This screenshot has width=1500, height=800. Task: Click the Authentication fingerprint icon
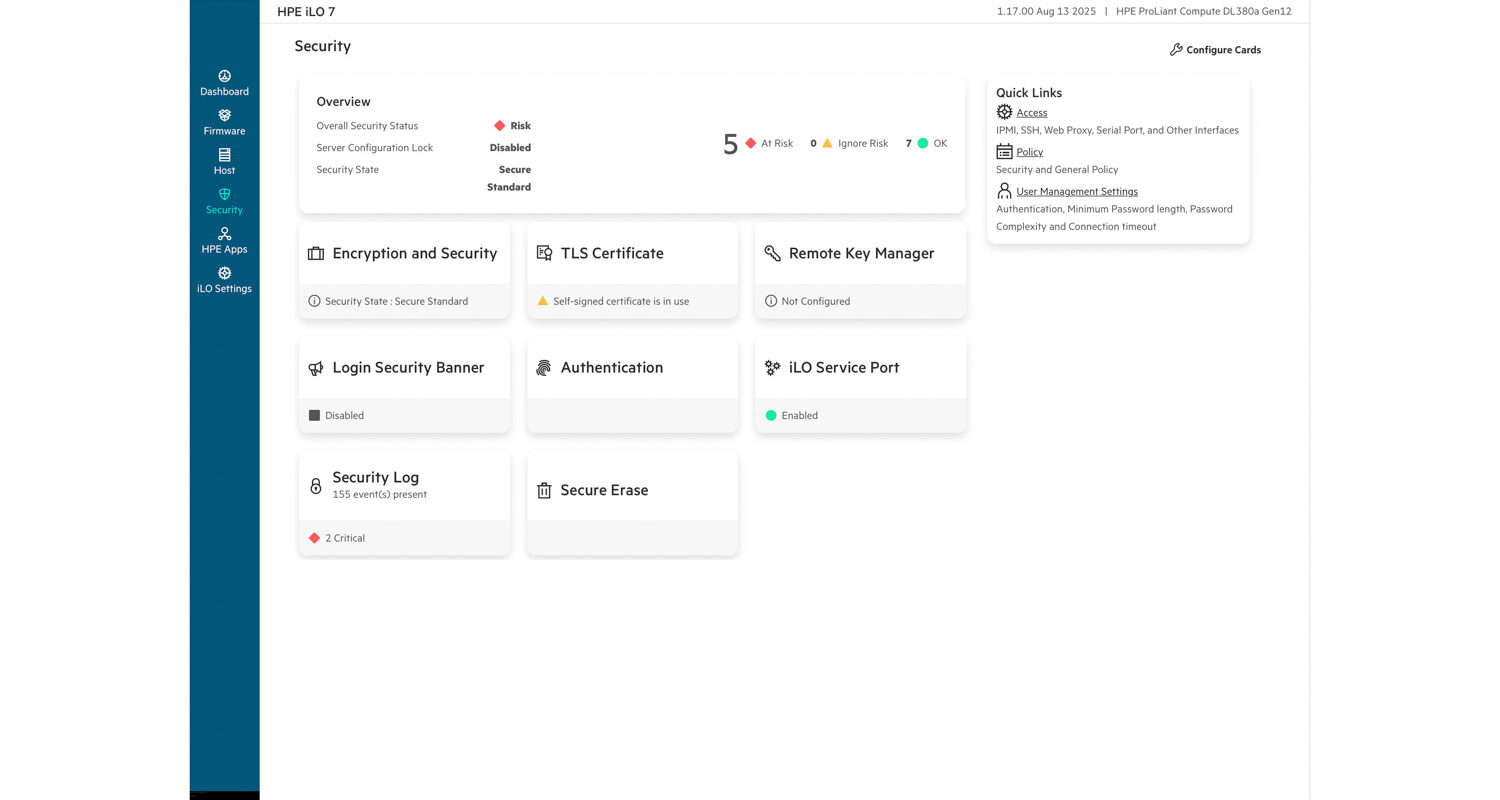pos(544,368)
